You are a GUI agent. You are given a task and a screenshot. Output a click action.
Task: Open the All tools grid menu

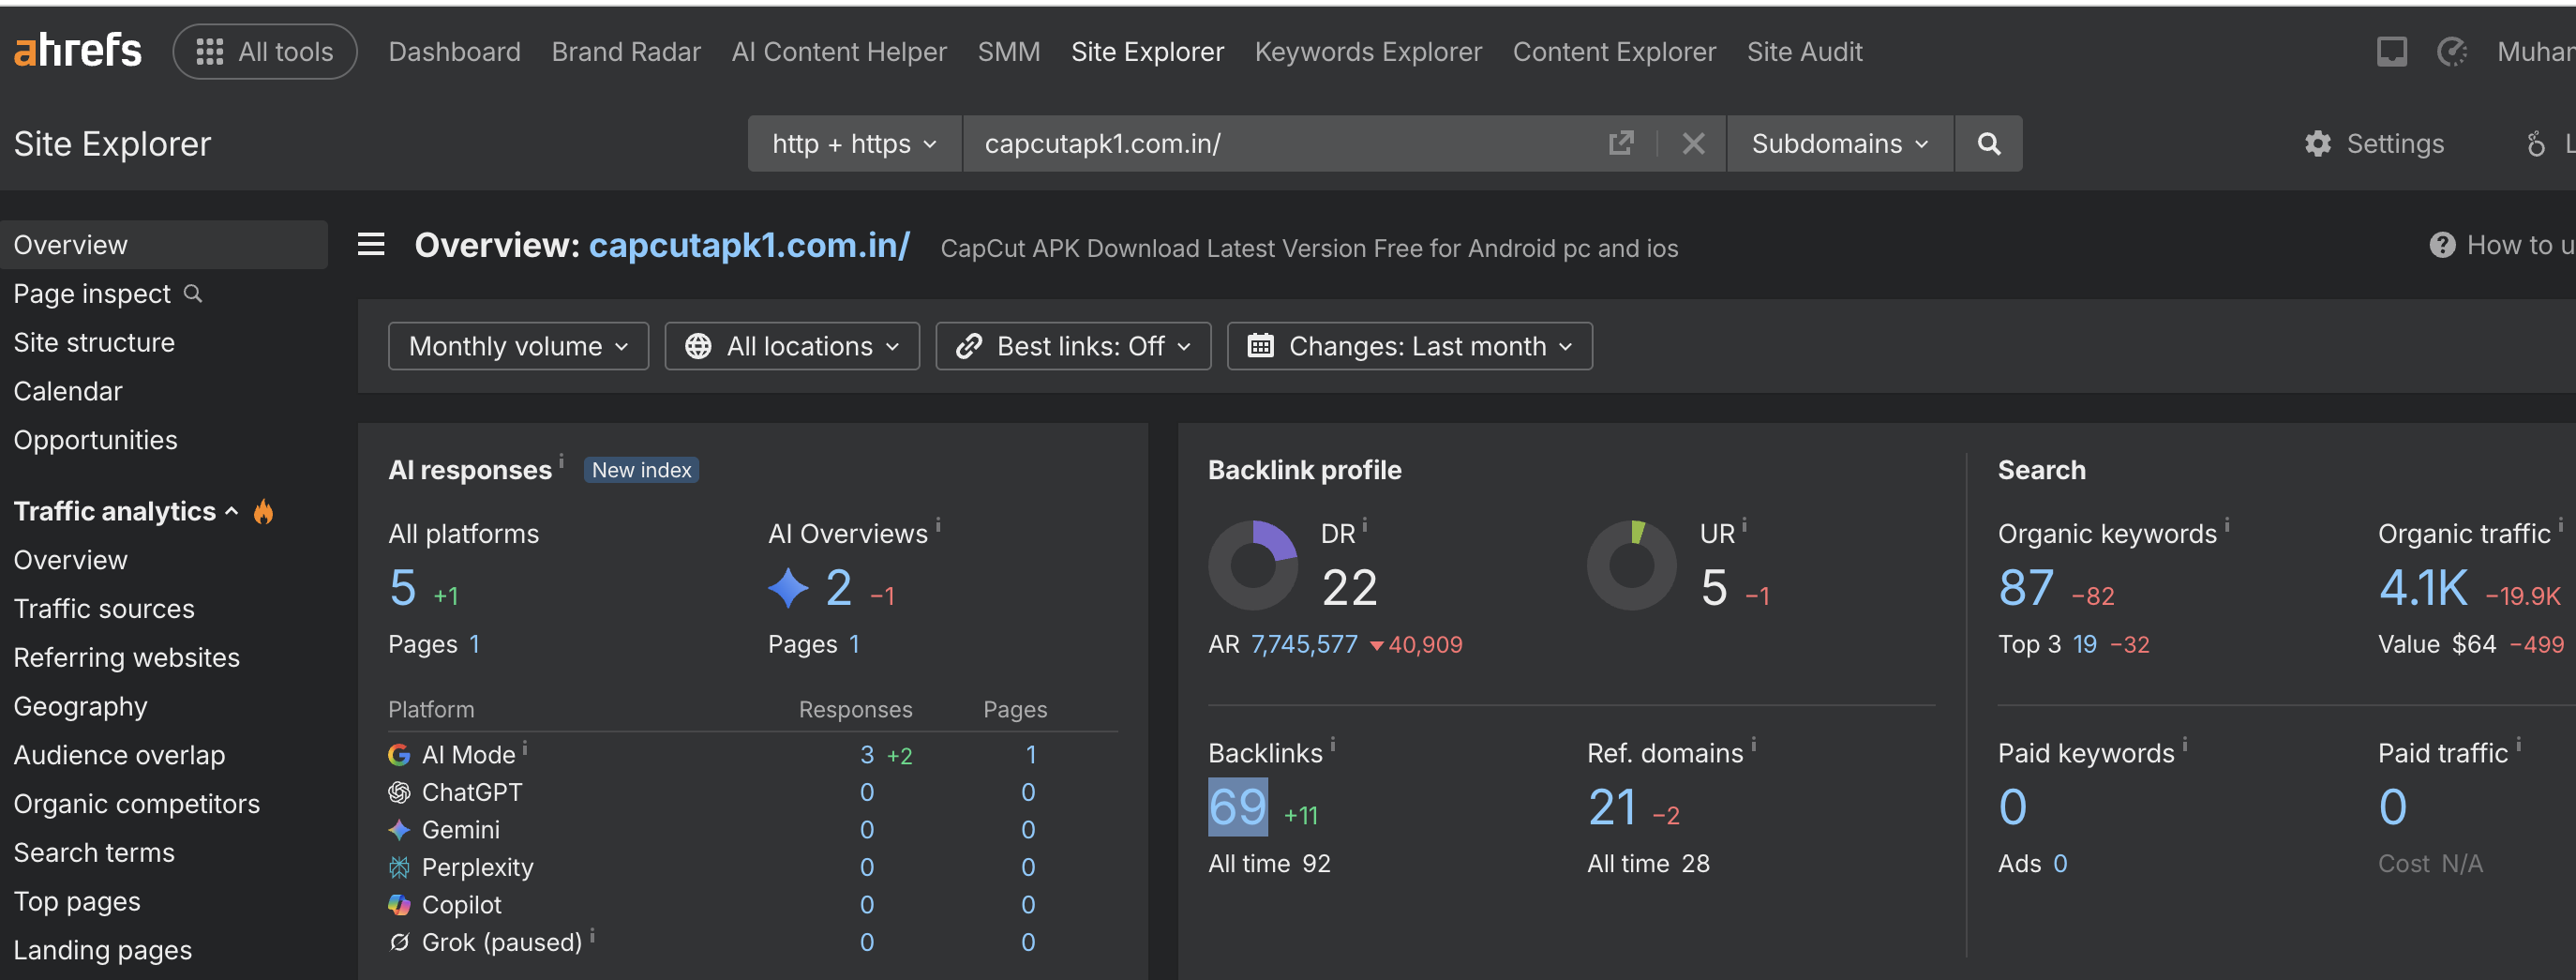(x=265, y=51)
